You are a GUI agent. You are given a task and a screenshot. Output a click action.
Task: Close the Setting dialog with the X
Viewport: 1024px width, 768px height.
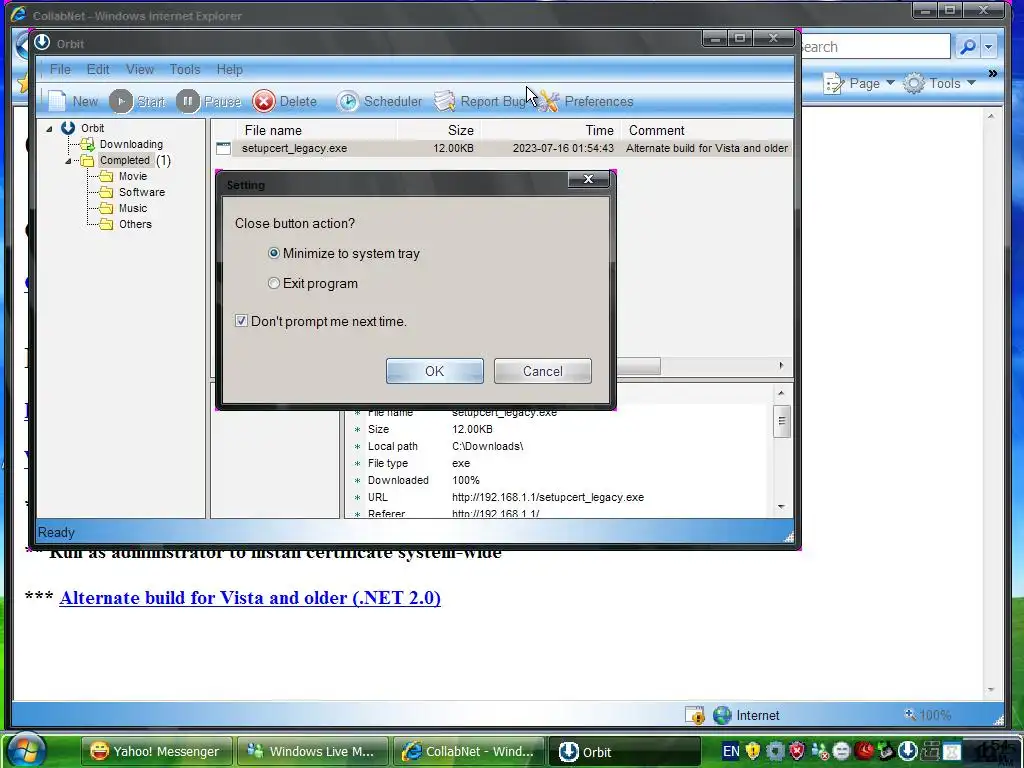[x=588, y=179]
